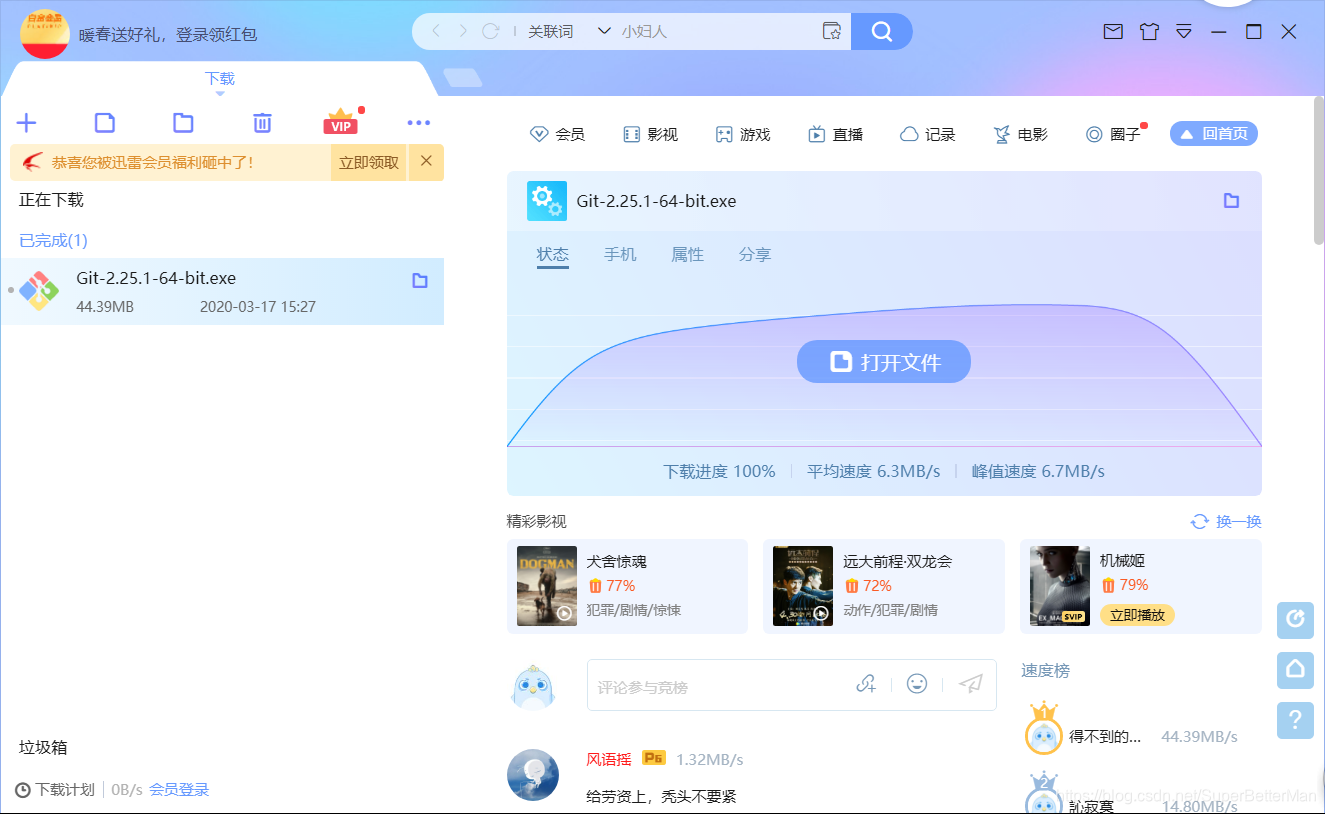Open the 犬舍惊魂 movie poster
The width and height of the screenshot is (1325, 814).
tap(547, 586)
